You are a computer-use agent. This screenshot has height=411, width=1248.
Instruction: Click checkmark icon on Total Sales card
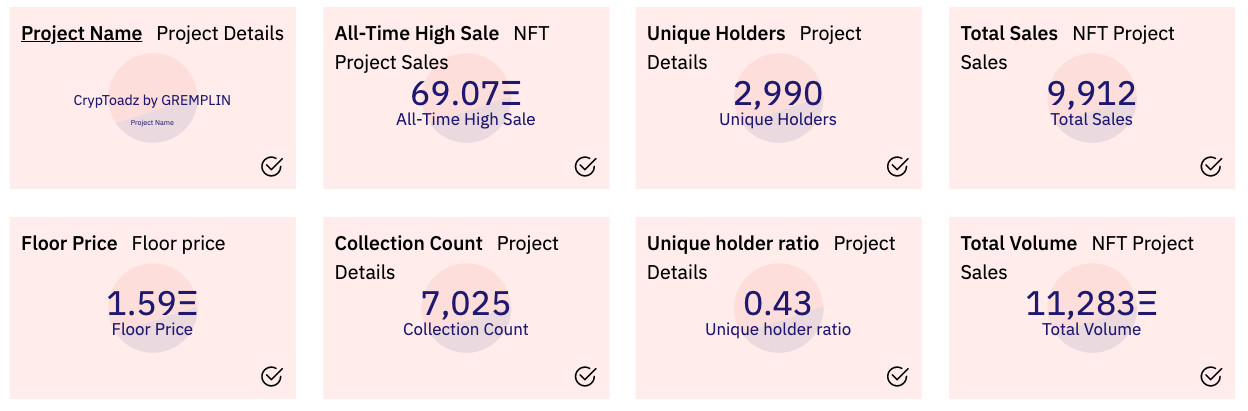tap(1211, 166)
